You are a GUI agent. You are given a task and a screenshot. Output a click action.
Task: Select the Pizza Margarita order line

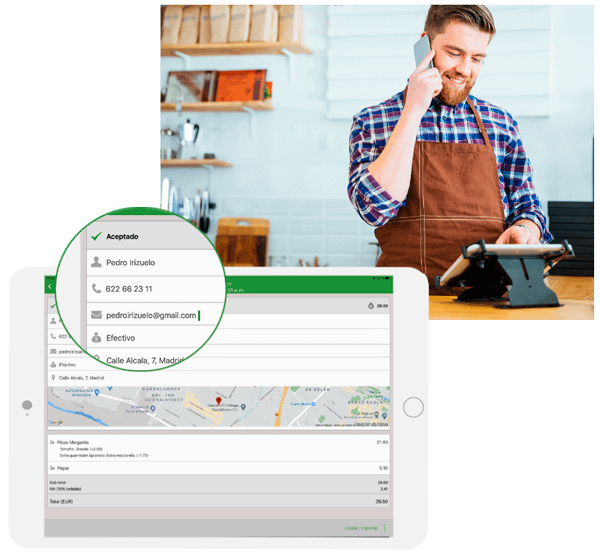[x=75, y=441]
